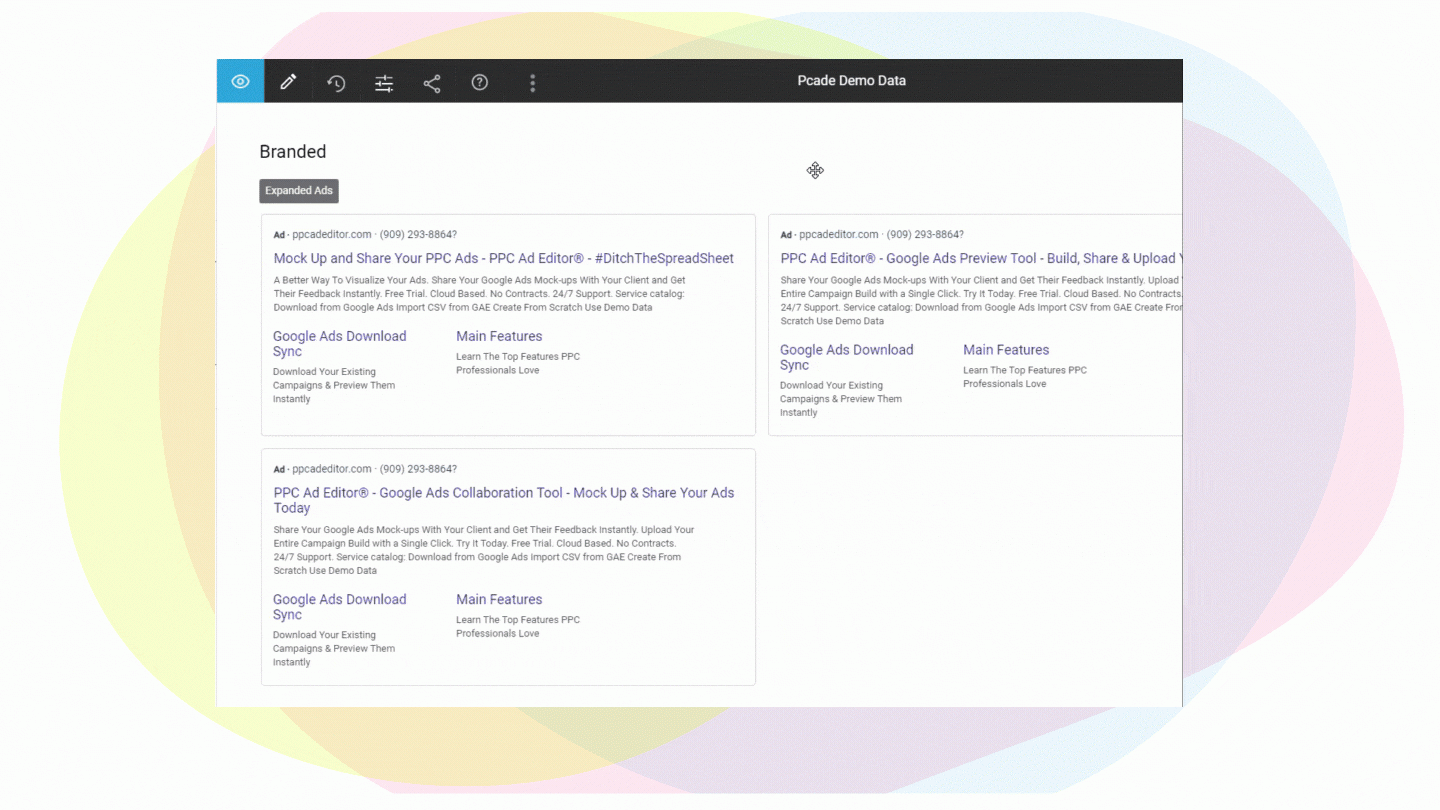
Task: Click the share icon in toolbar
Action: (x=432, y=83)
